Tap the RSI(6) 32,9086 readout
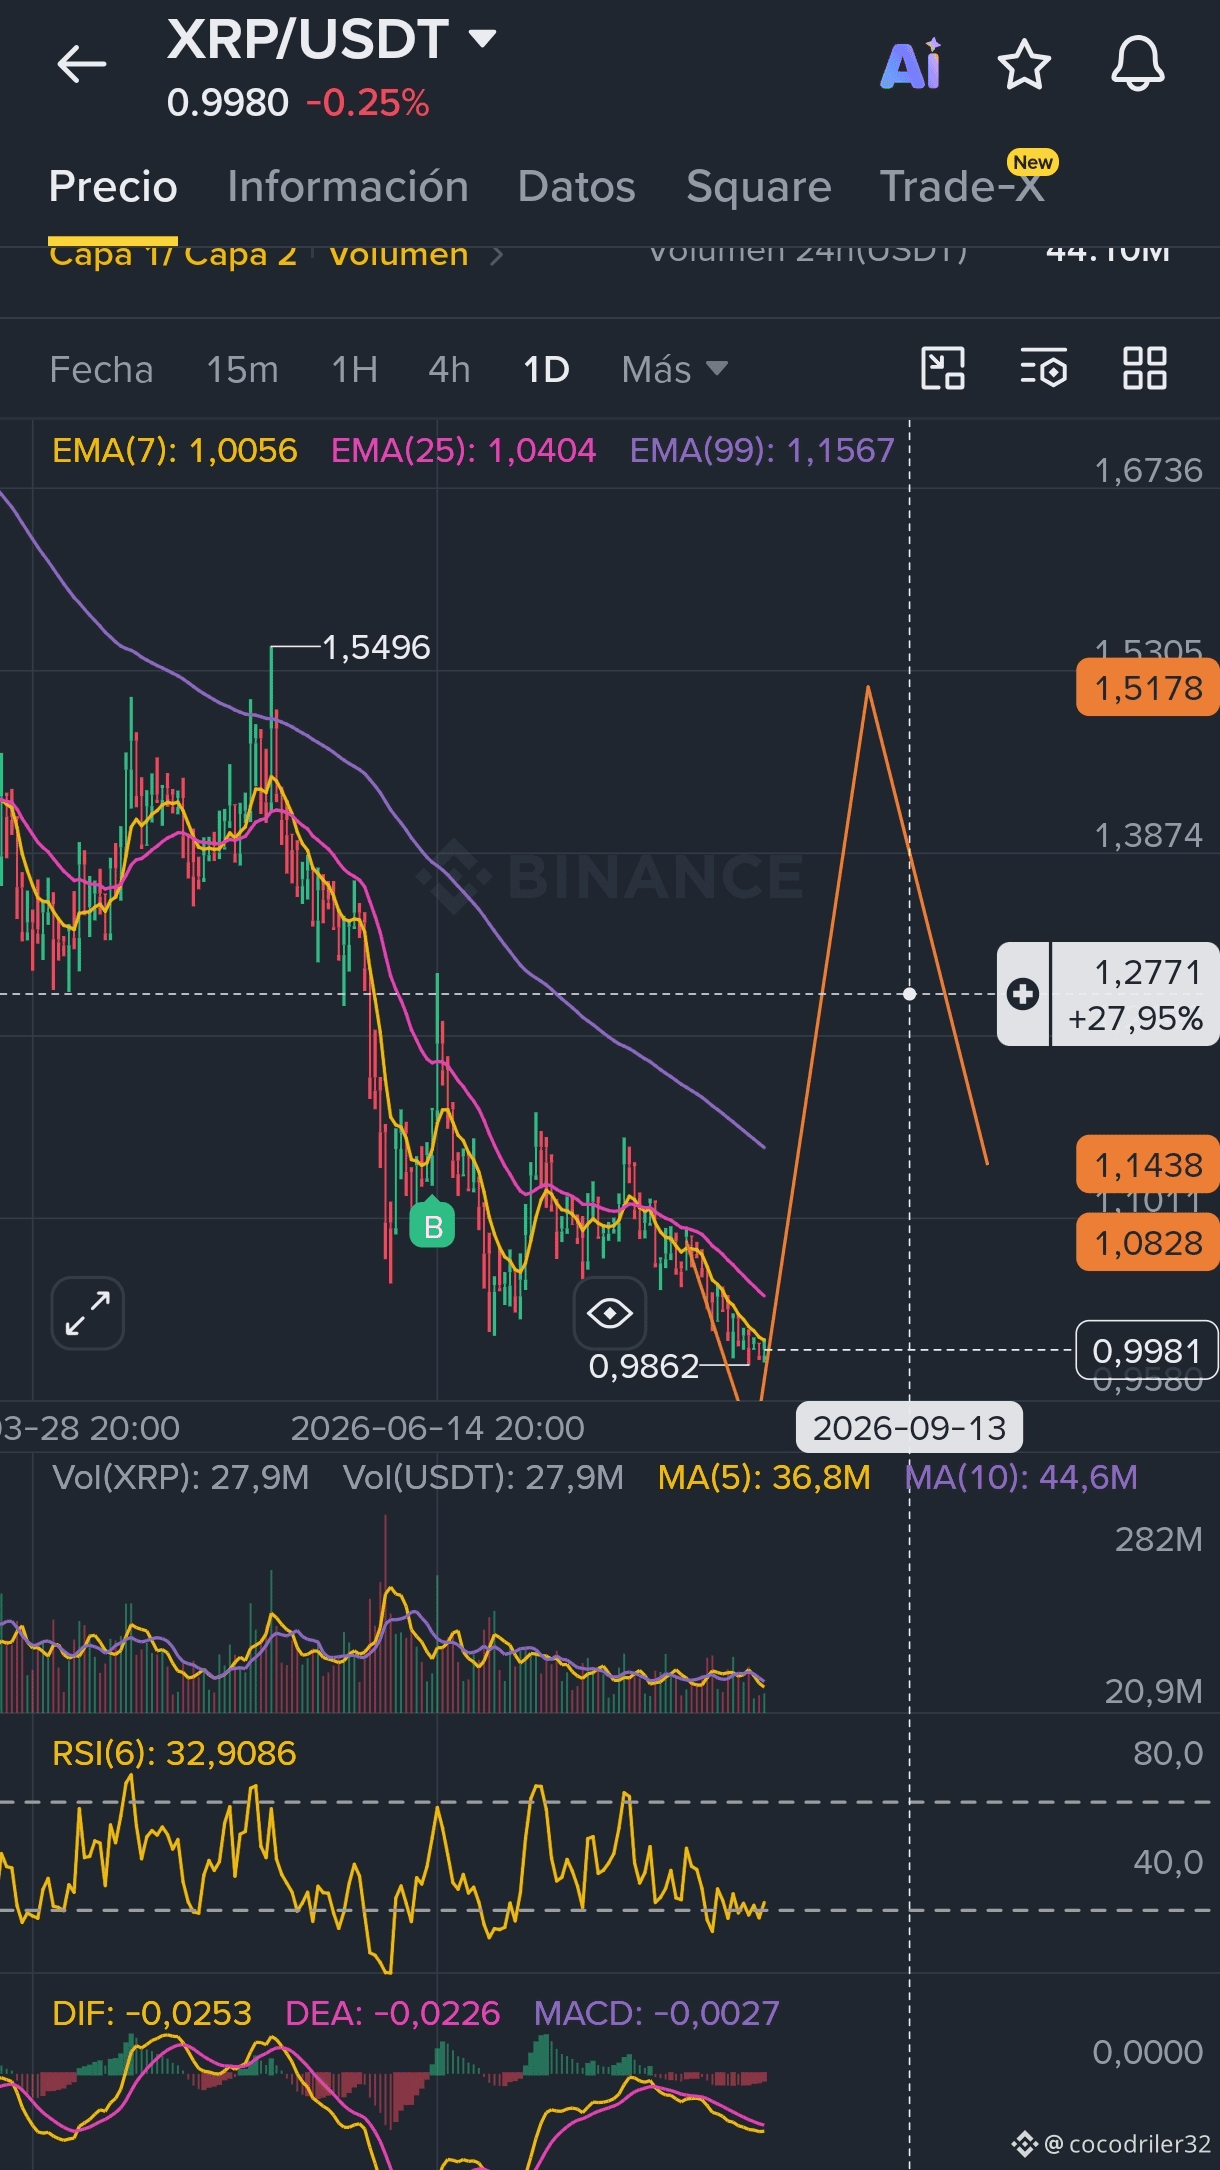Screen dimensions: 1220x2170 click(174, 1753)
